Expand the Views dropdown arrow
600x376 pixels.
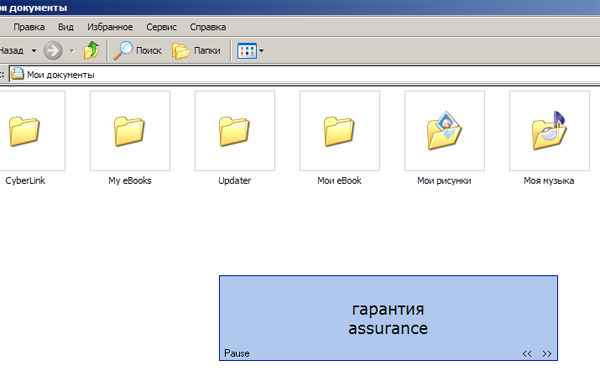pos(261,50)
